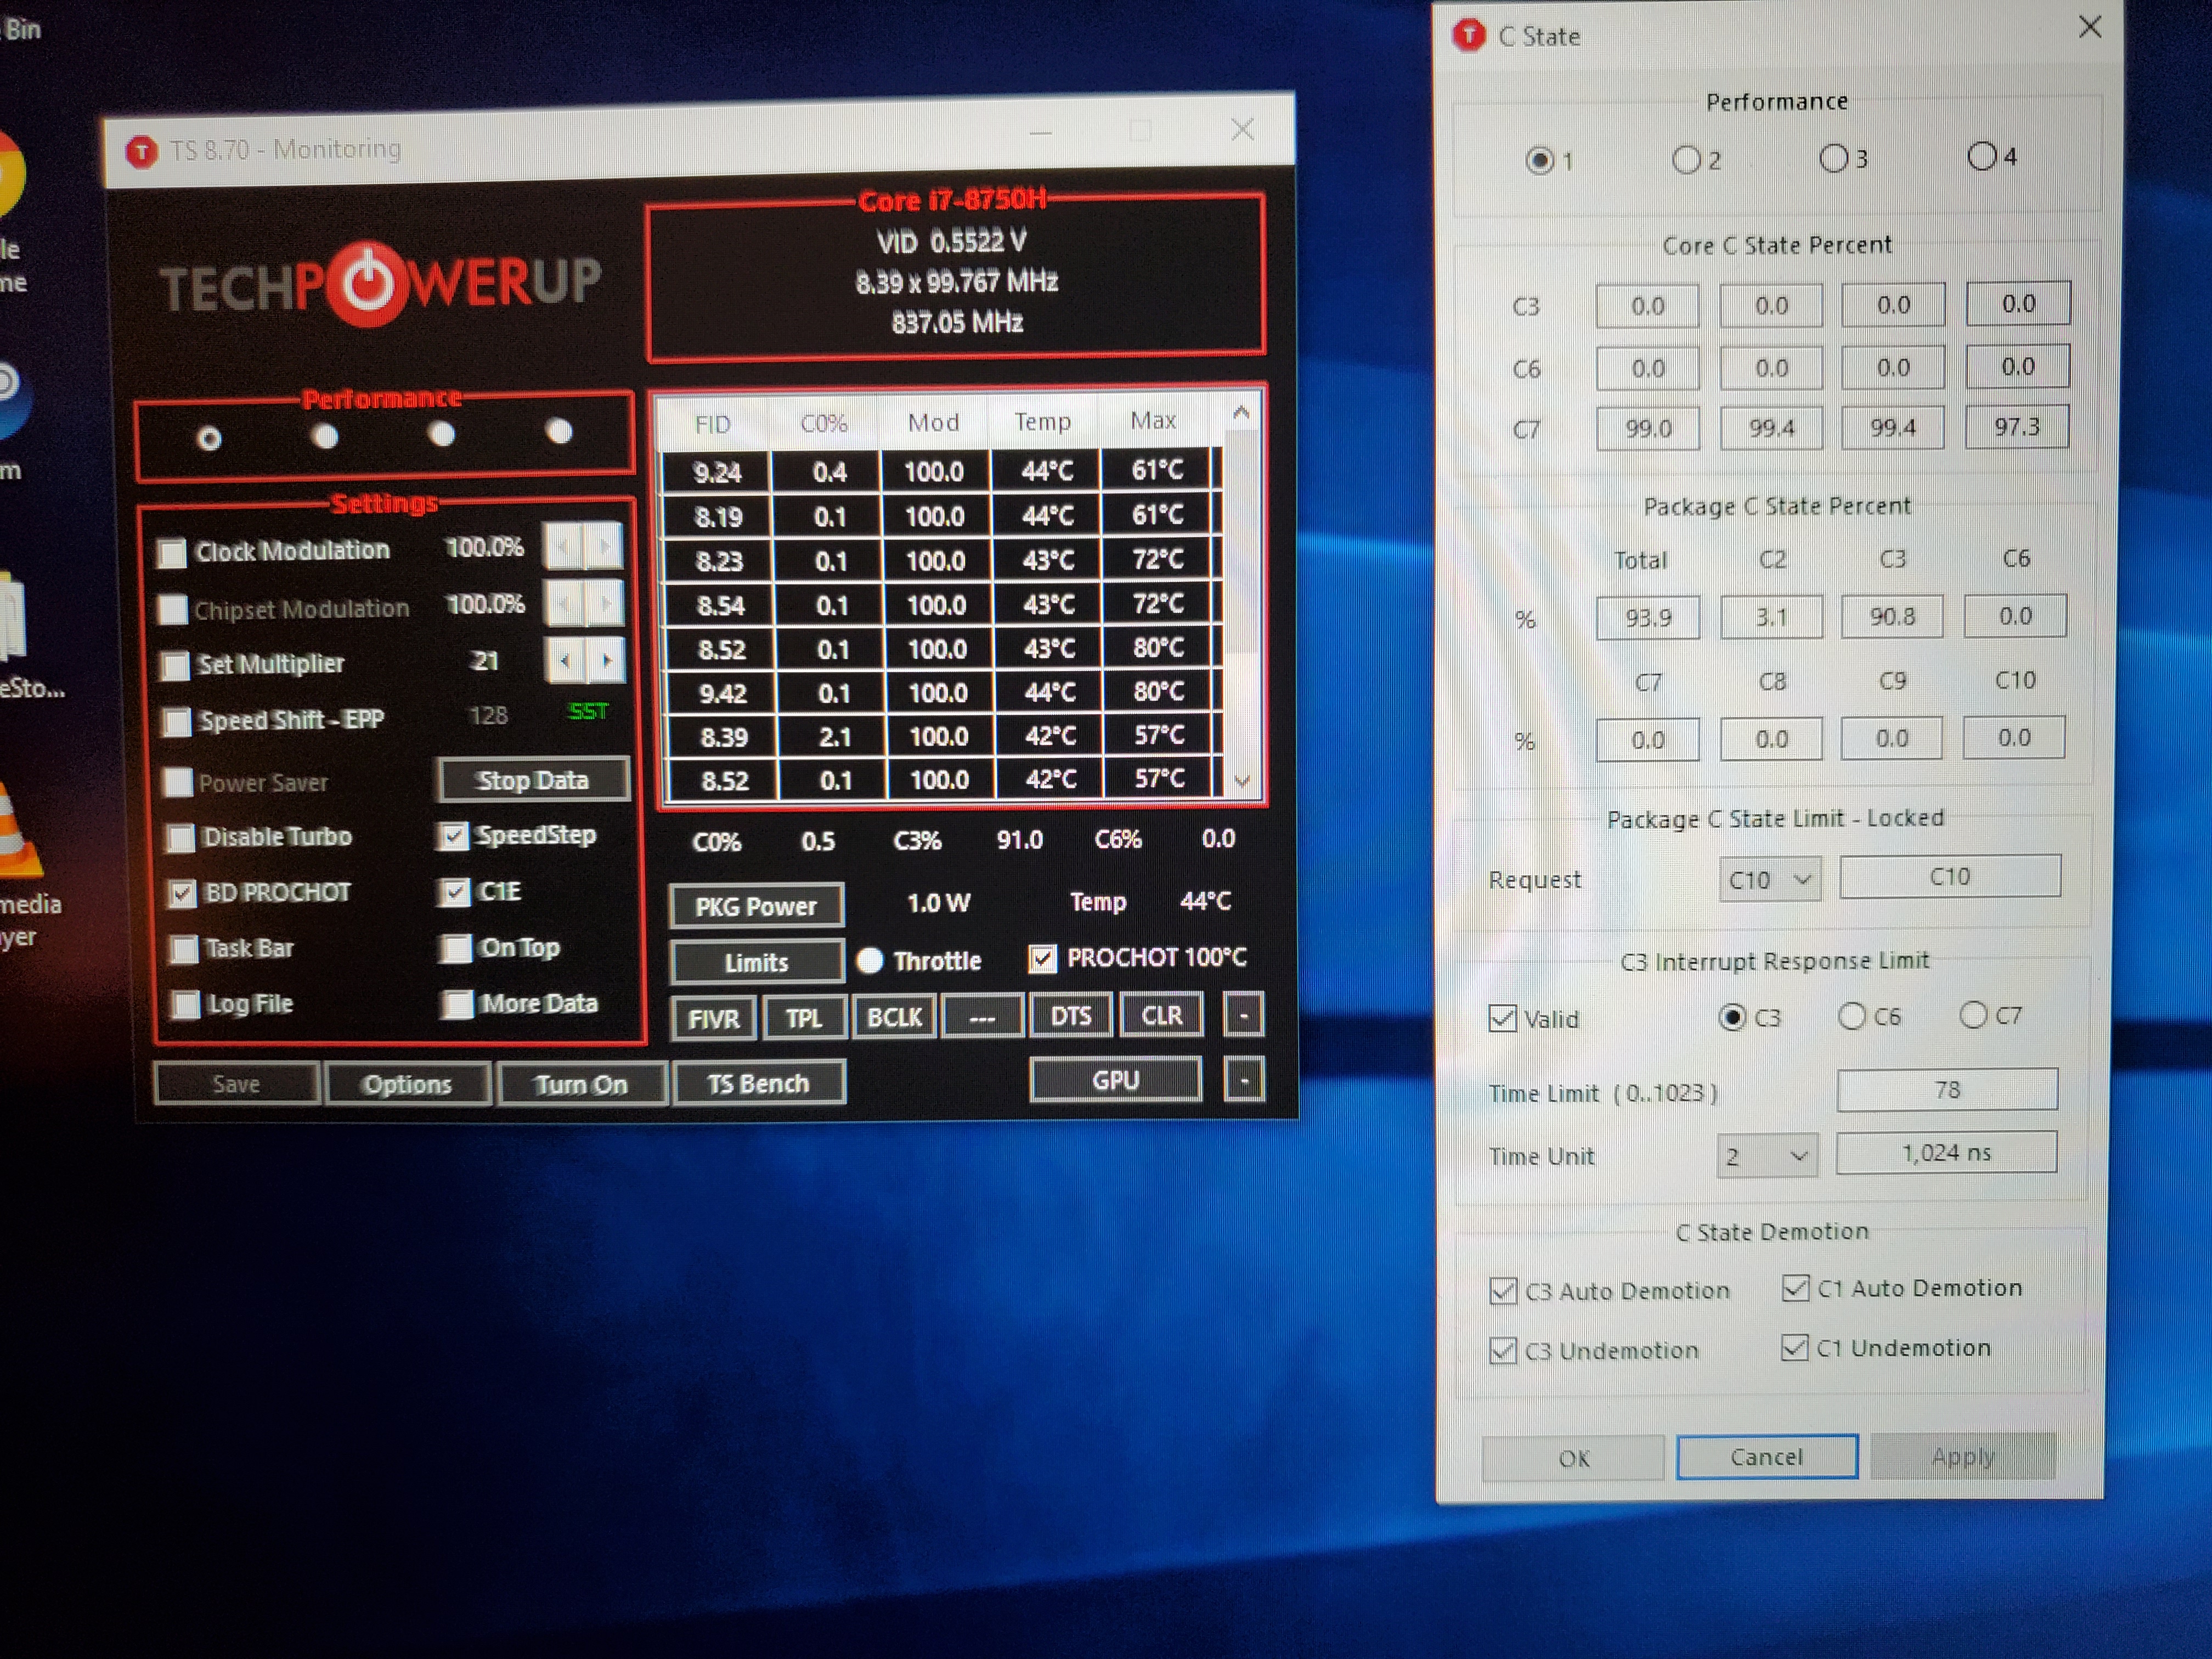Launch TS Bench
Viewport: 2212px width, 1659px height.
pos(759,1083)
